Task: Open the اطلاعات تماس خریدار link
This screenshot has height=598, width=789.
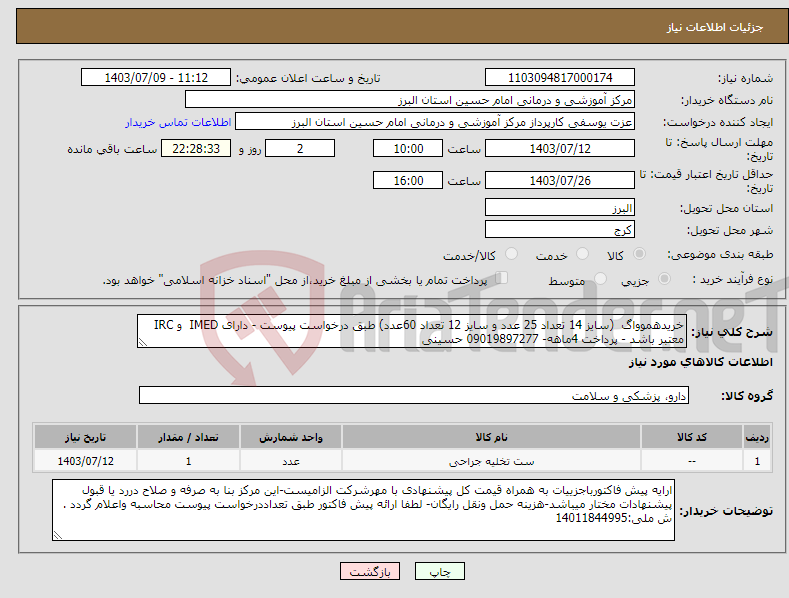Action: pyautogui.click(x=178, y=122)
